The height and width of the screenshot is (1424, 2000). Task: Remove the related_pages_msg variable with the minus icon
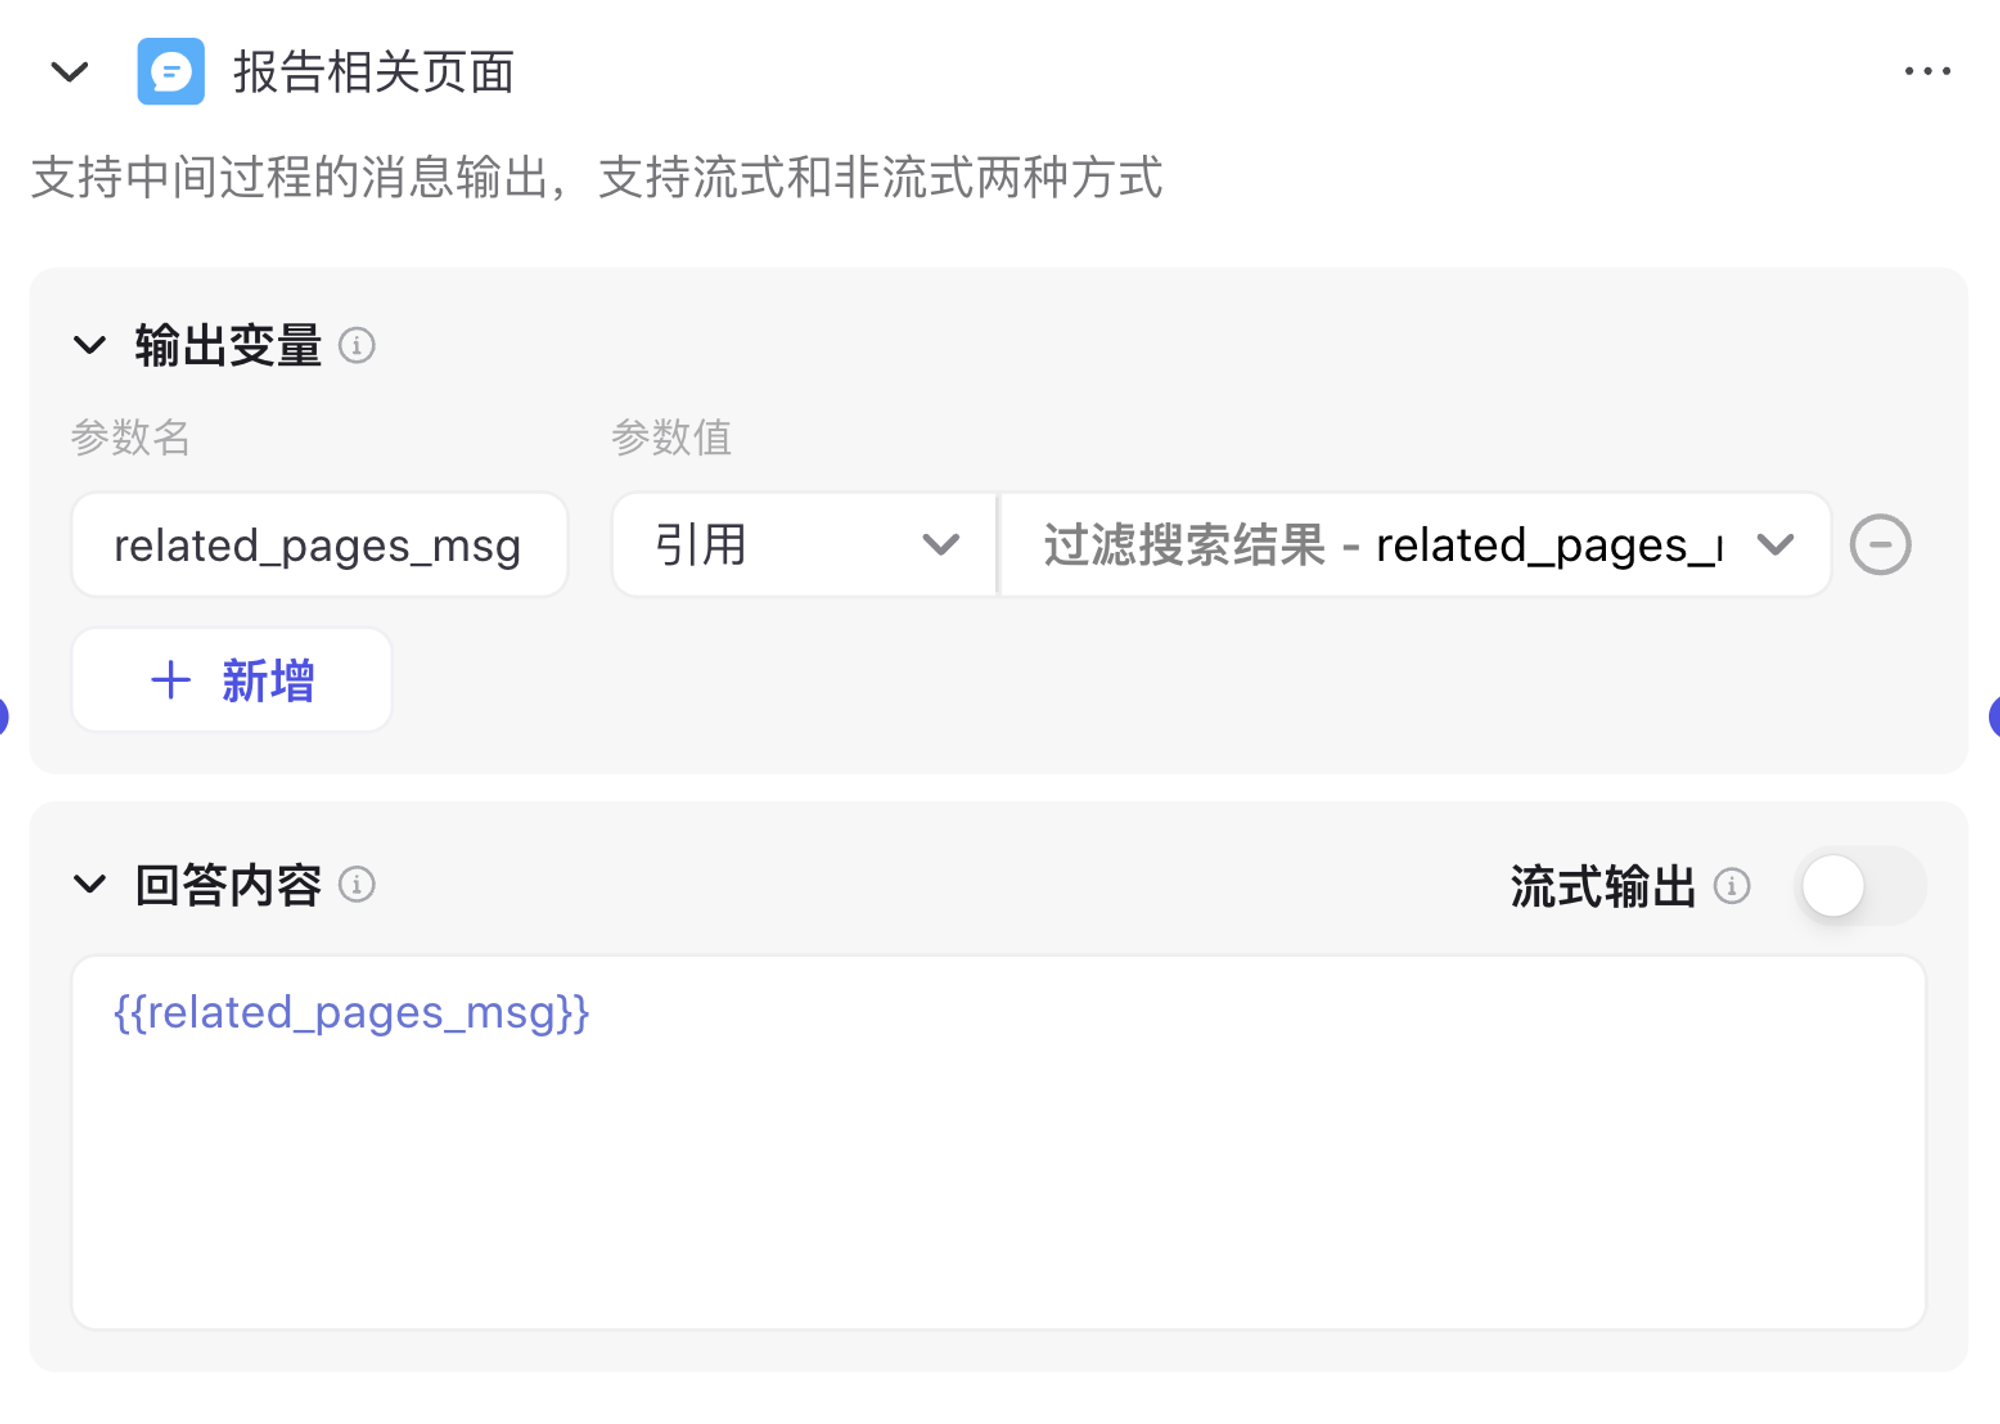(x=1881, y=545)
